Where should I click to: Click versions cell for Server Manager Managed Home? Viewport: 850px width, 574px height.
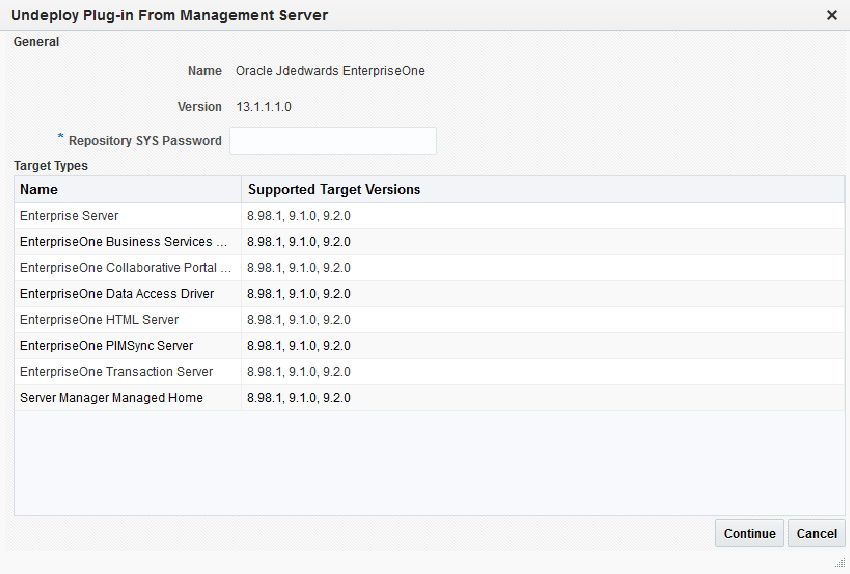(299, 398)
